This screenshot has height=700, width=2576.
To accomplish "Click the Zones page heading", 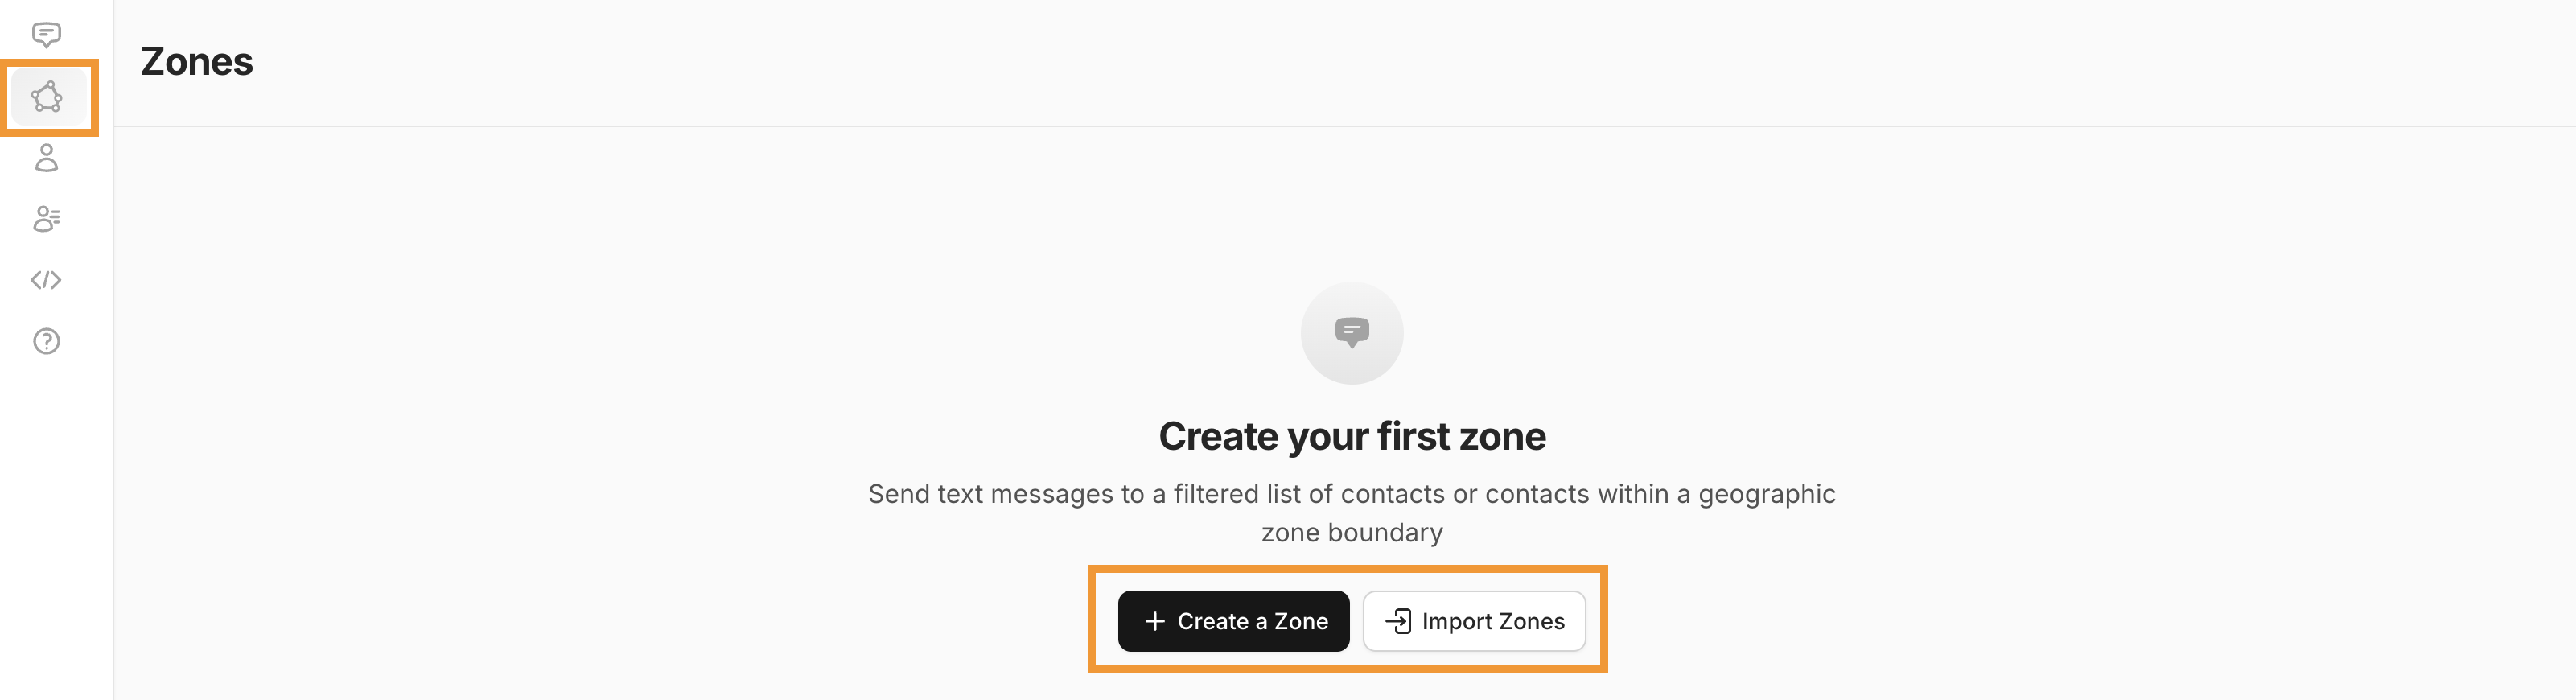I will click(196, 61).
